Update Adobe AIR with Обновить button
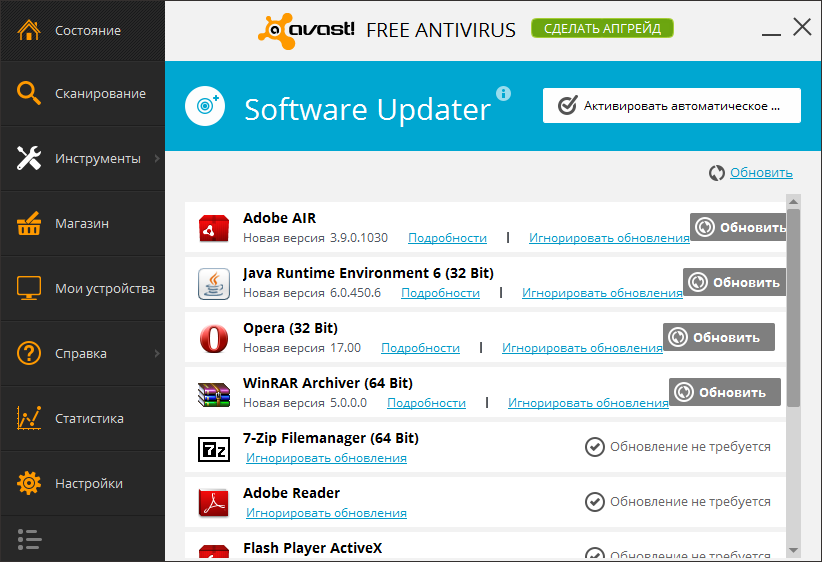 click(x=738, y=227)
